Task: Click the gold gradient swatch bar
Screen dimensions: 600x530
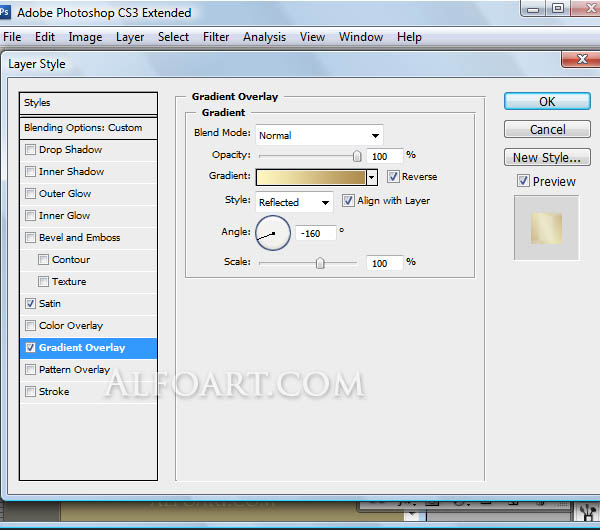Action: [x=311, y=178]
